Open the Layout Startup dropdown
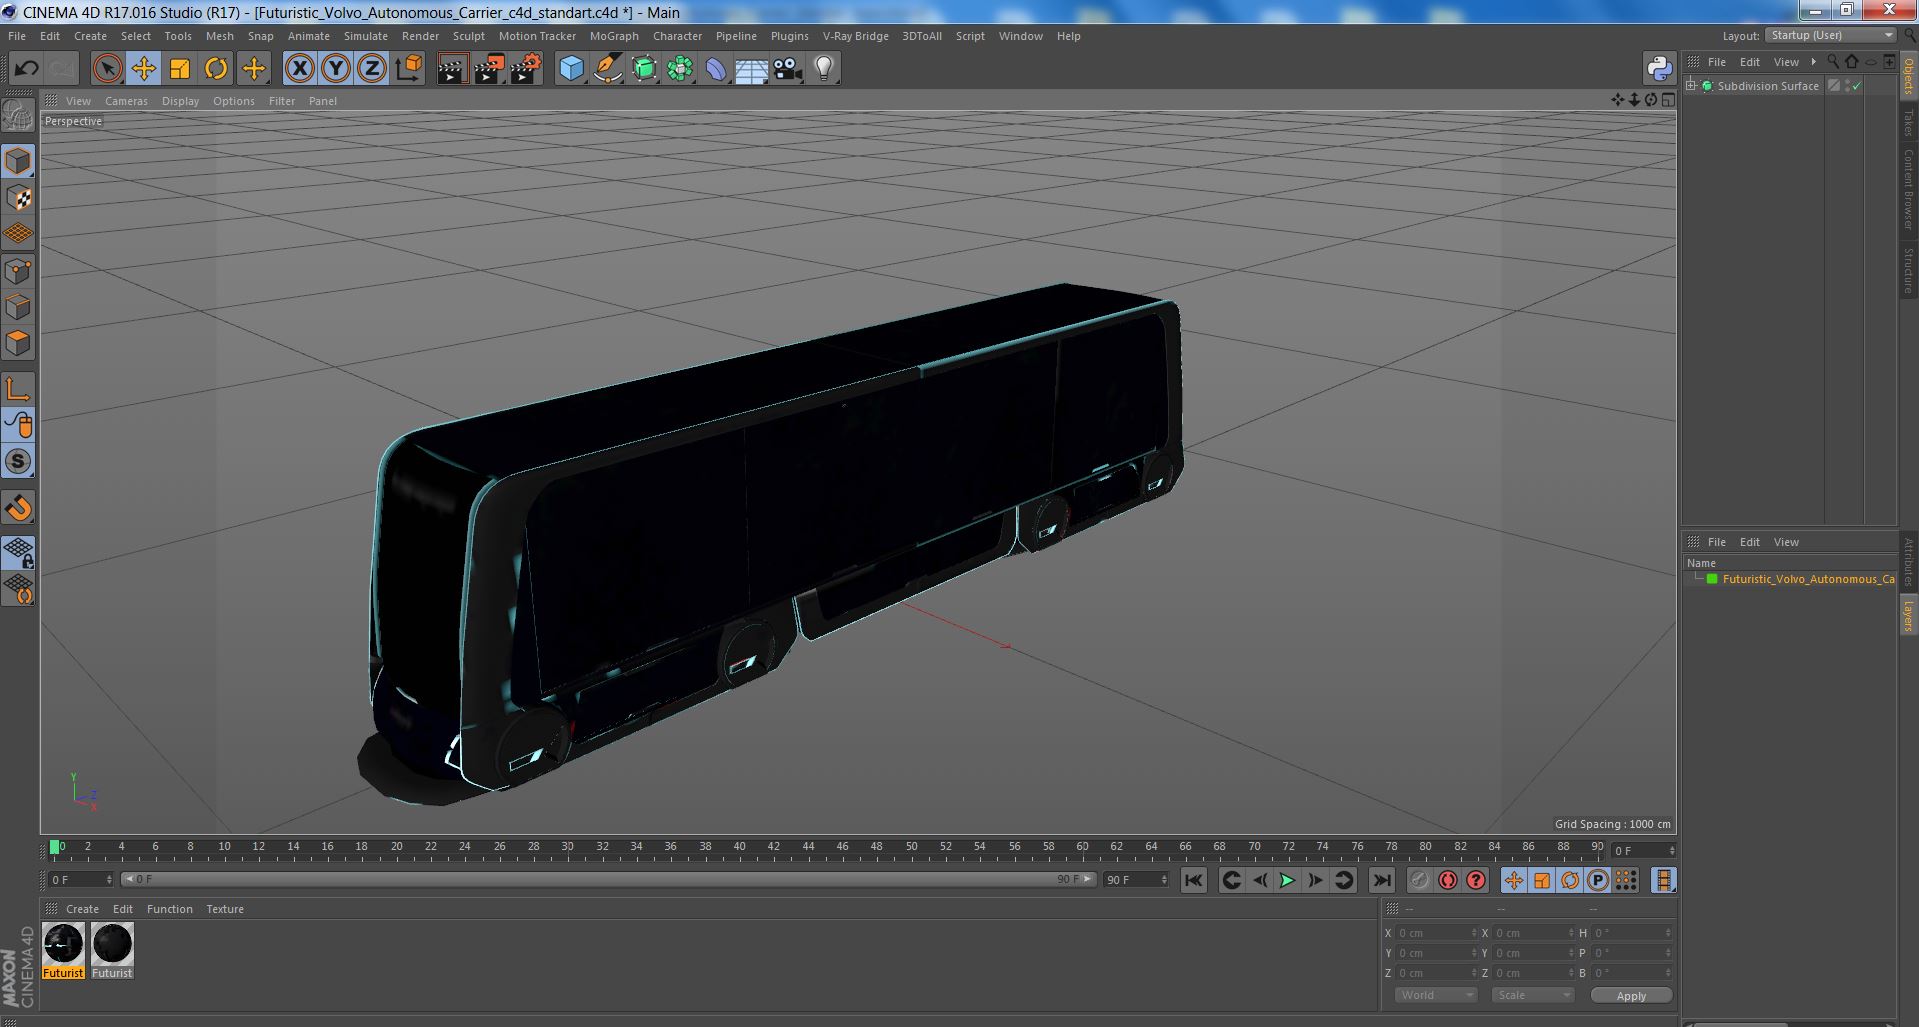The height and width of the screenshot is (1027, 1919). pos(1831,35)
